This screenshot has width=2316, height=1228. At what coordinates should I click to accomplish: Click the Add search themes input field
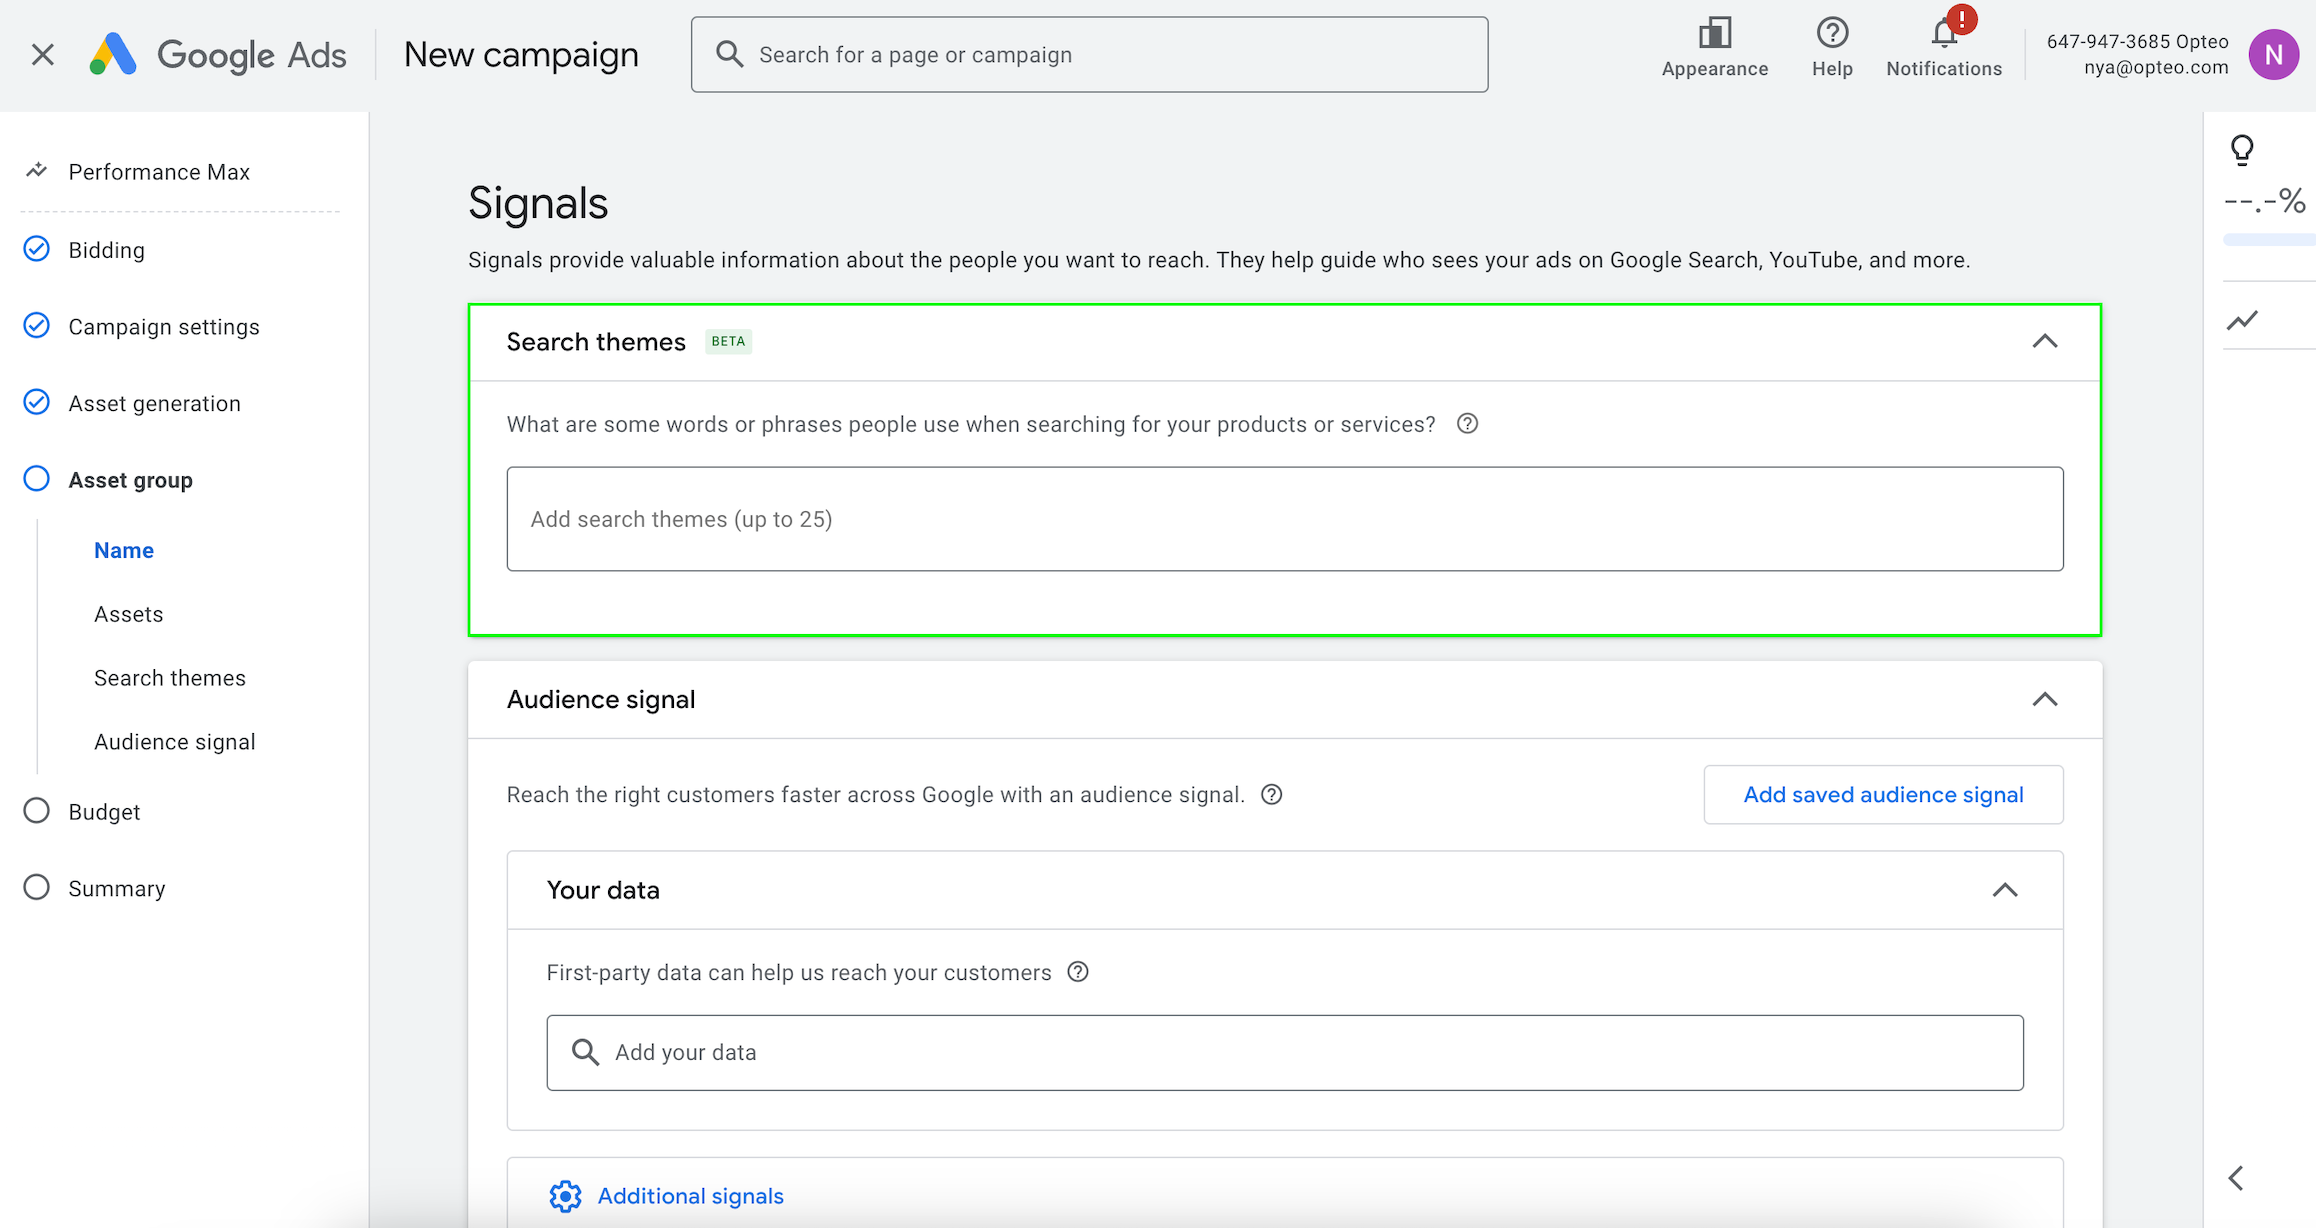pos(1284,519)
